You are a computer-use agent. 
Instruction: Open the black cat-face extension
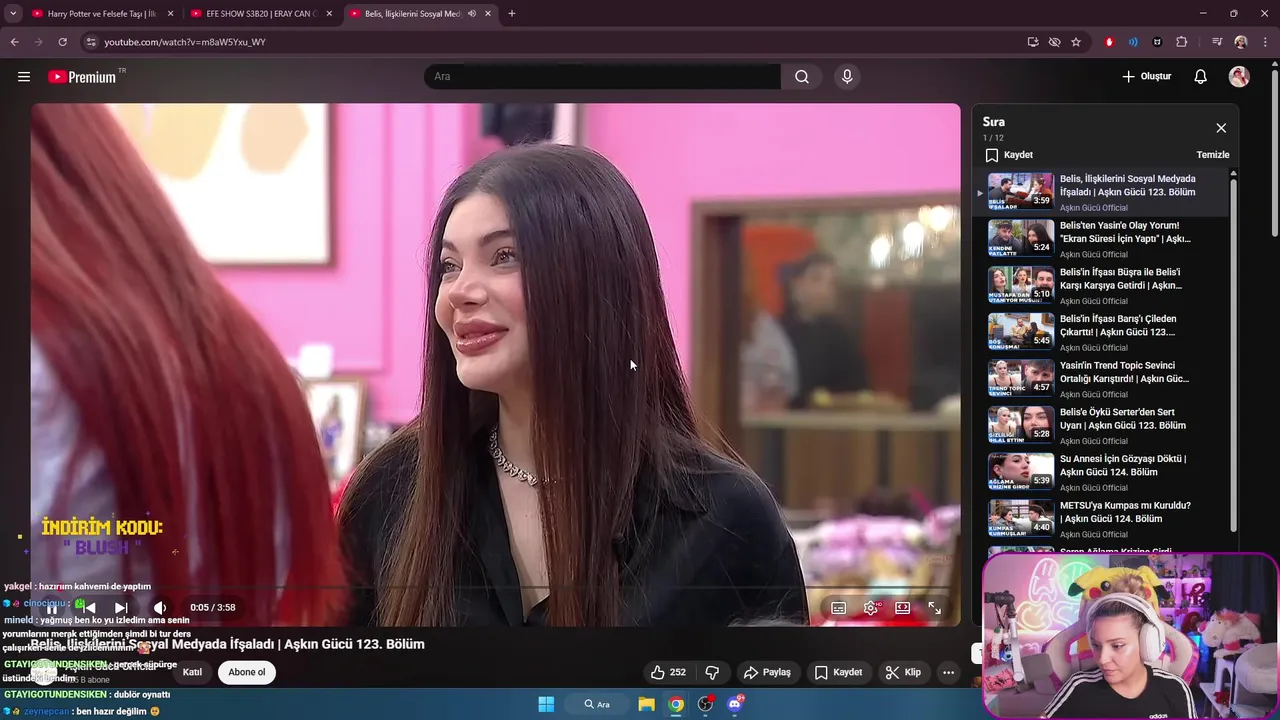pos(1157,42)
